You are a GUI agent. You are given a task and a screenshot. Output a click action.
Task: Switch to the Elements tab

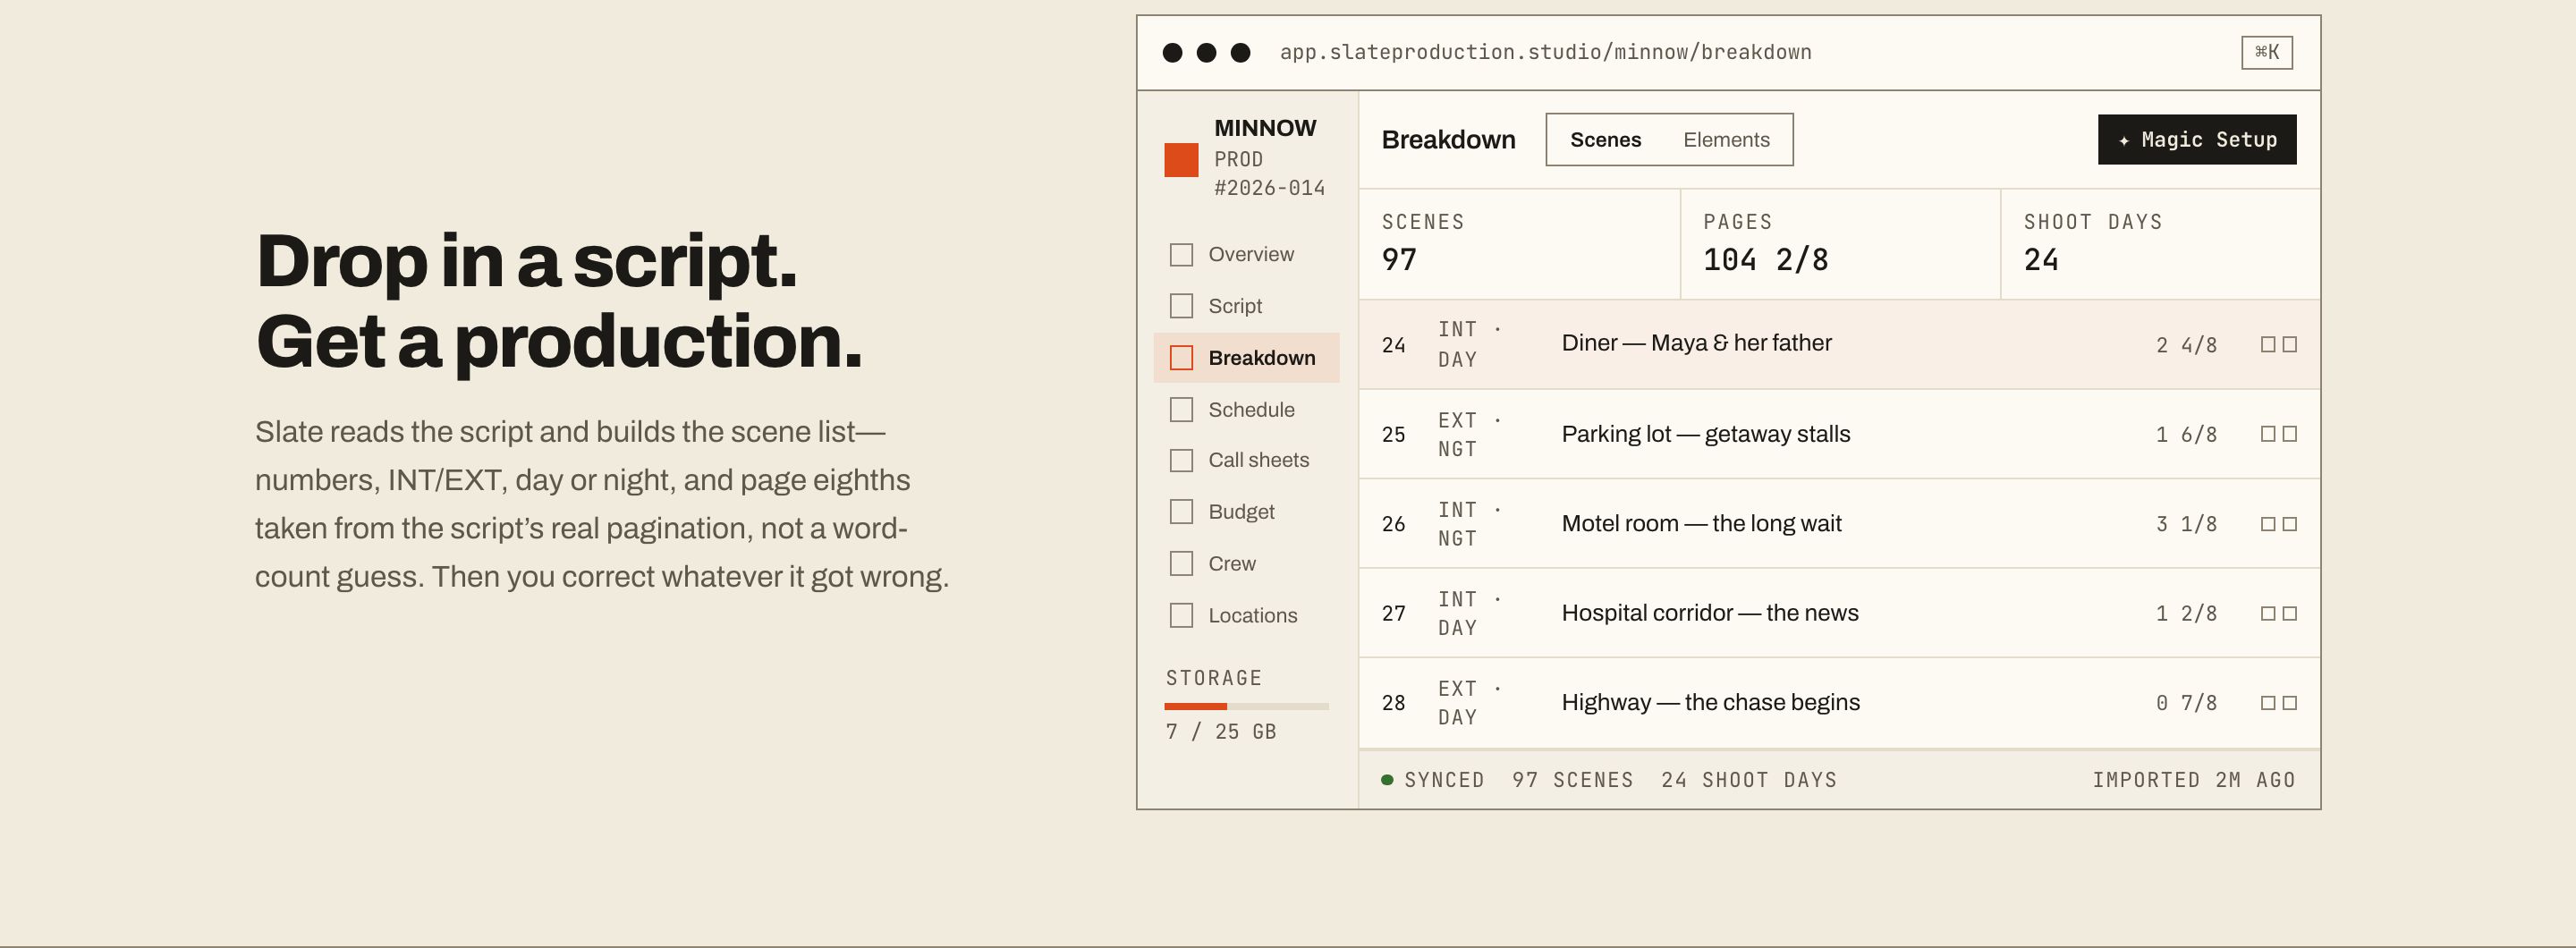(x=1726, y=140)
